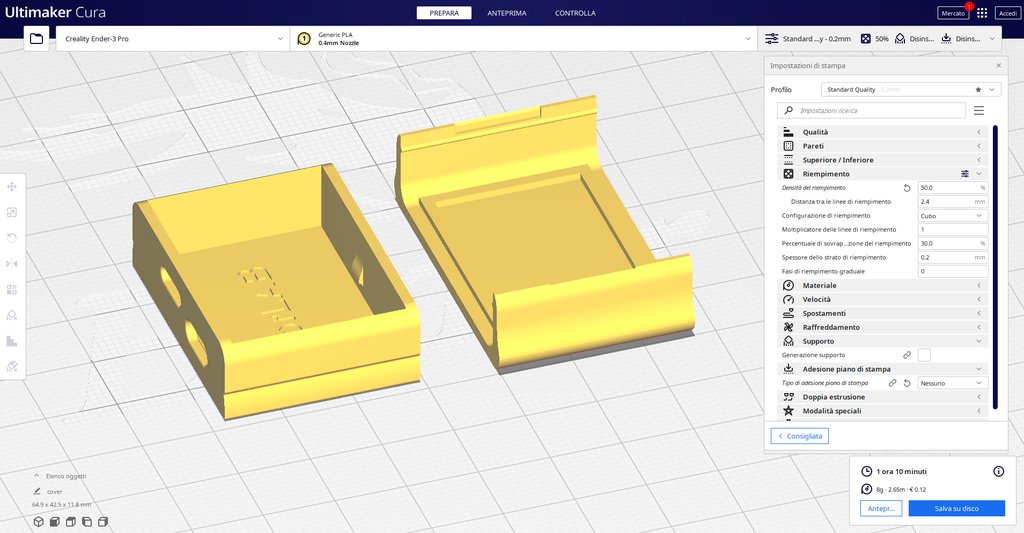Toggle the link icon beside Generazione supporto
This screenshot has height=533, width=1024.
(x=907, y=355)
